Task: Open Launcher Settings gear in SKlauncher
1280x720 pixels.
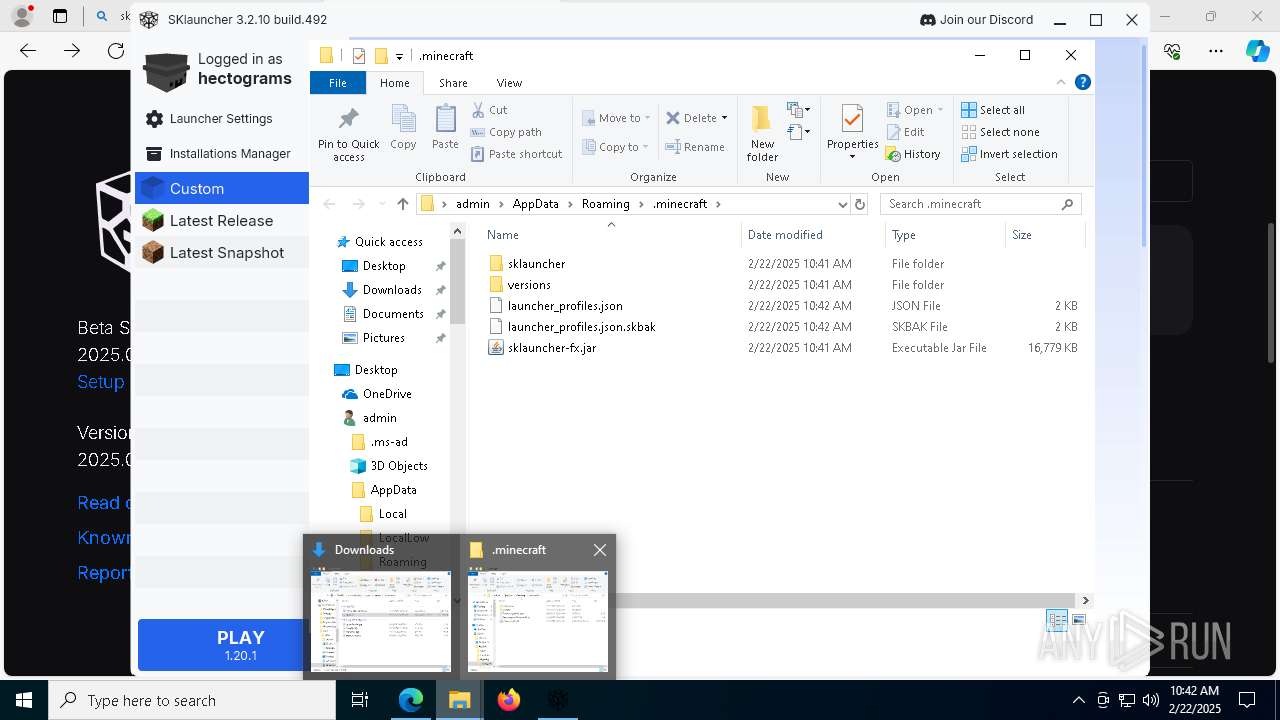Action: [x=154, y=119]
